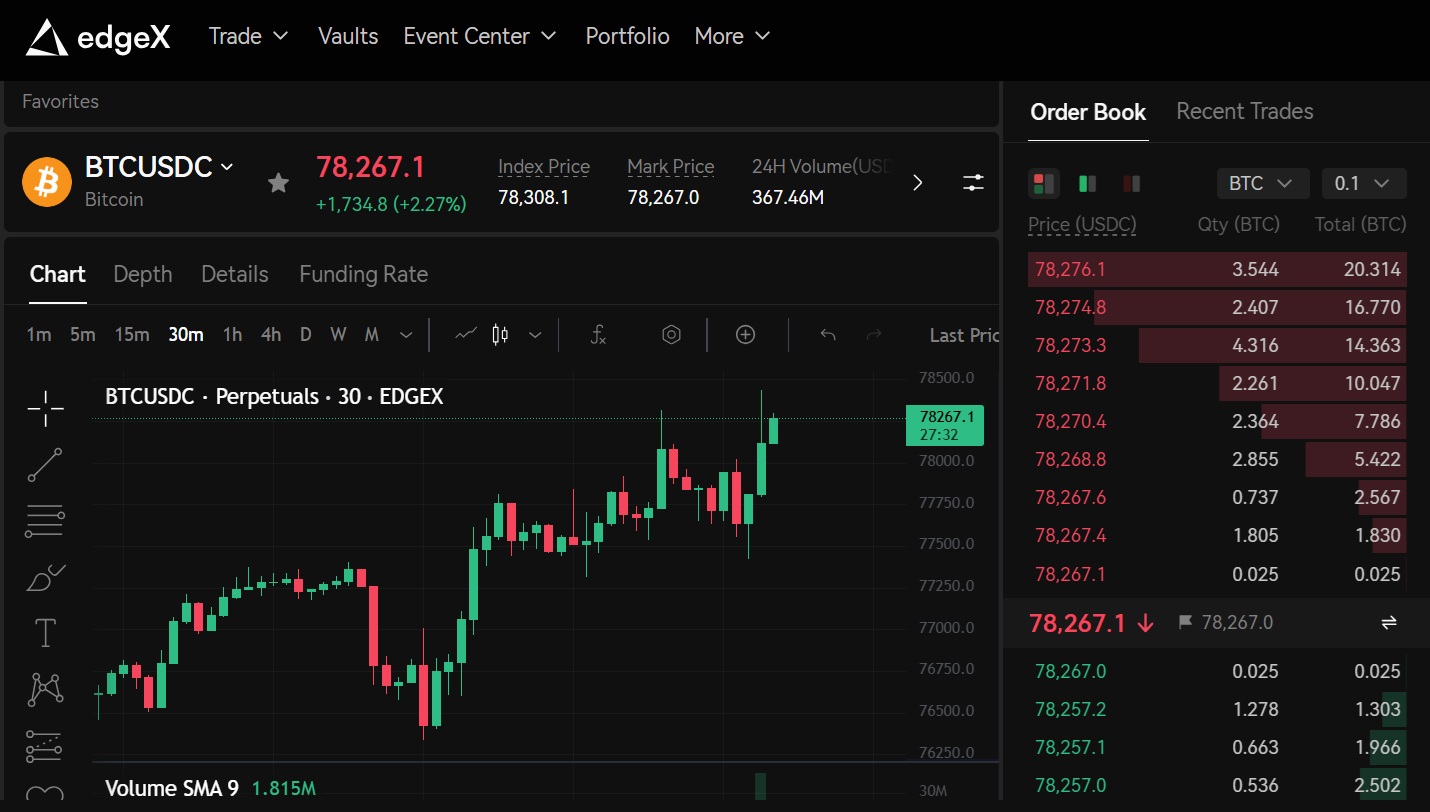The width and height of the screenshot is (1430, 812).
Task: Go to Vaults page
Action: click(348, 36)
